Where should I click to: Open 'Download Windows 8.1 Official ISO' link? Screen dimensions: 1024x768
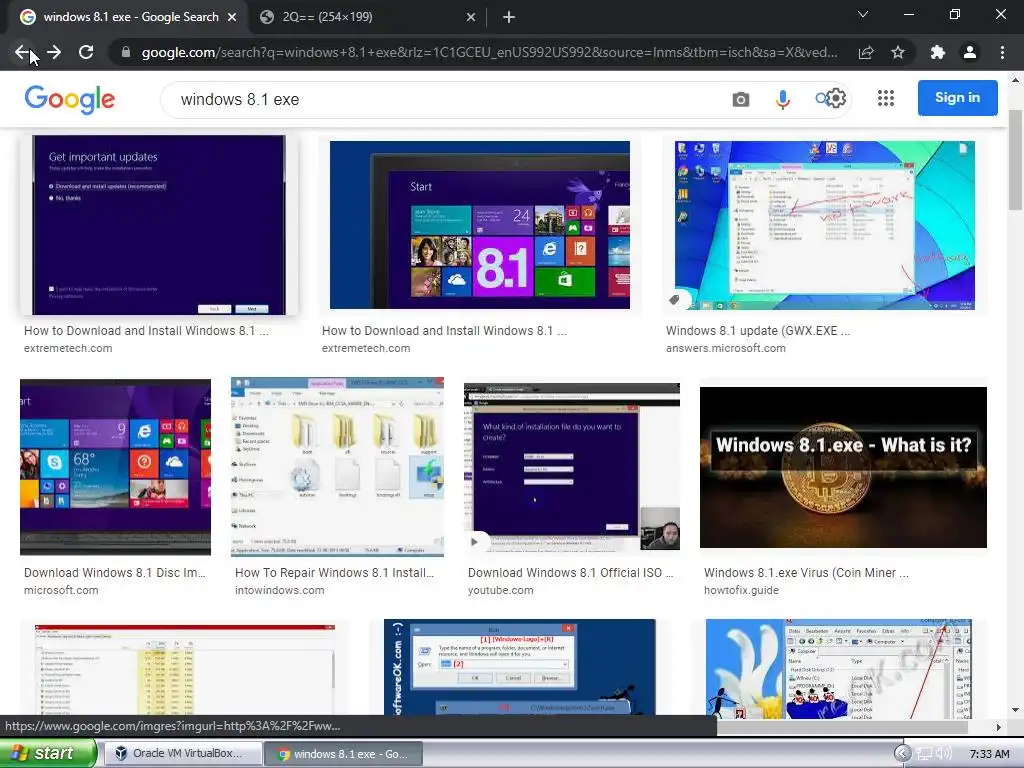pyautogui.click(x=570, y=573)
